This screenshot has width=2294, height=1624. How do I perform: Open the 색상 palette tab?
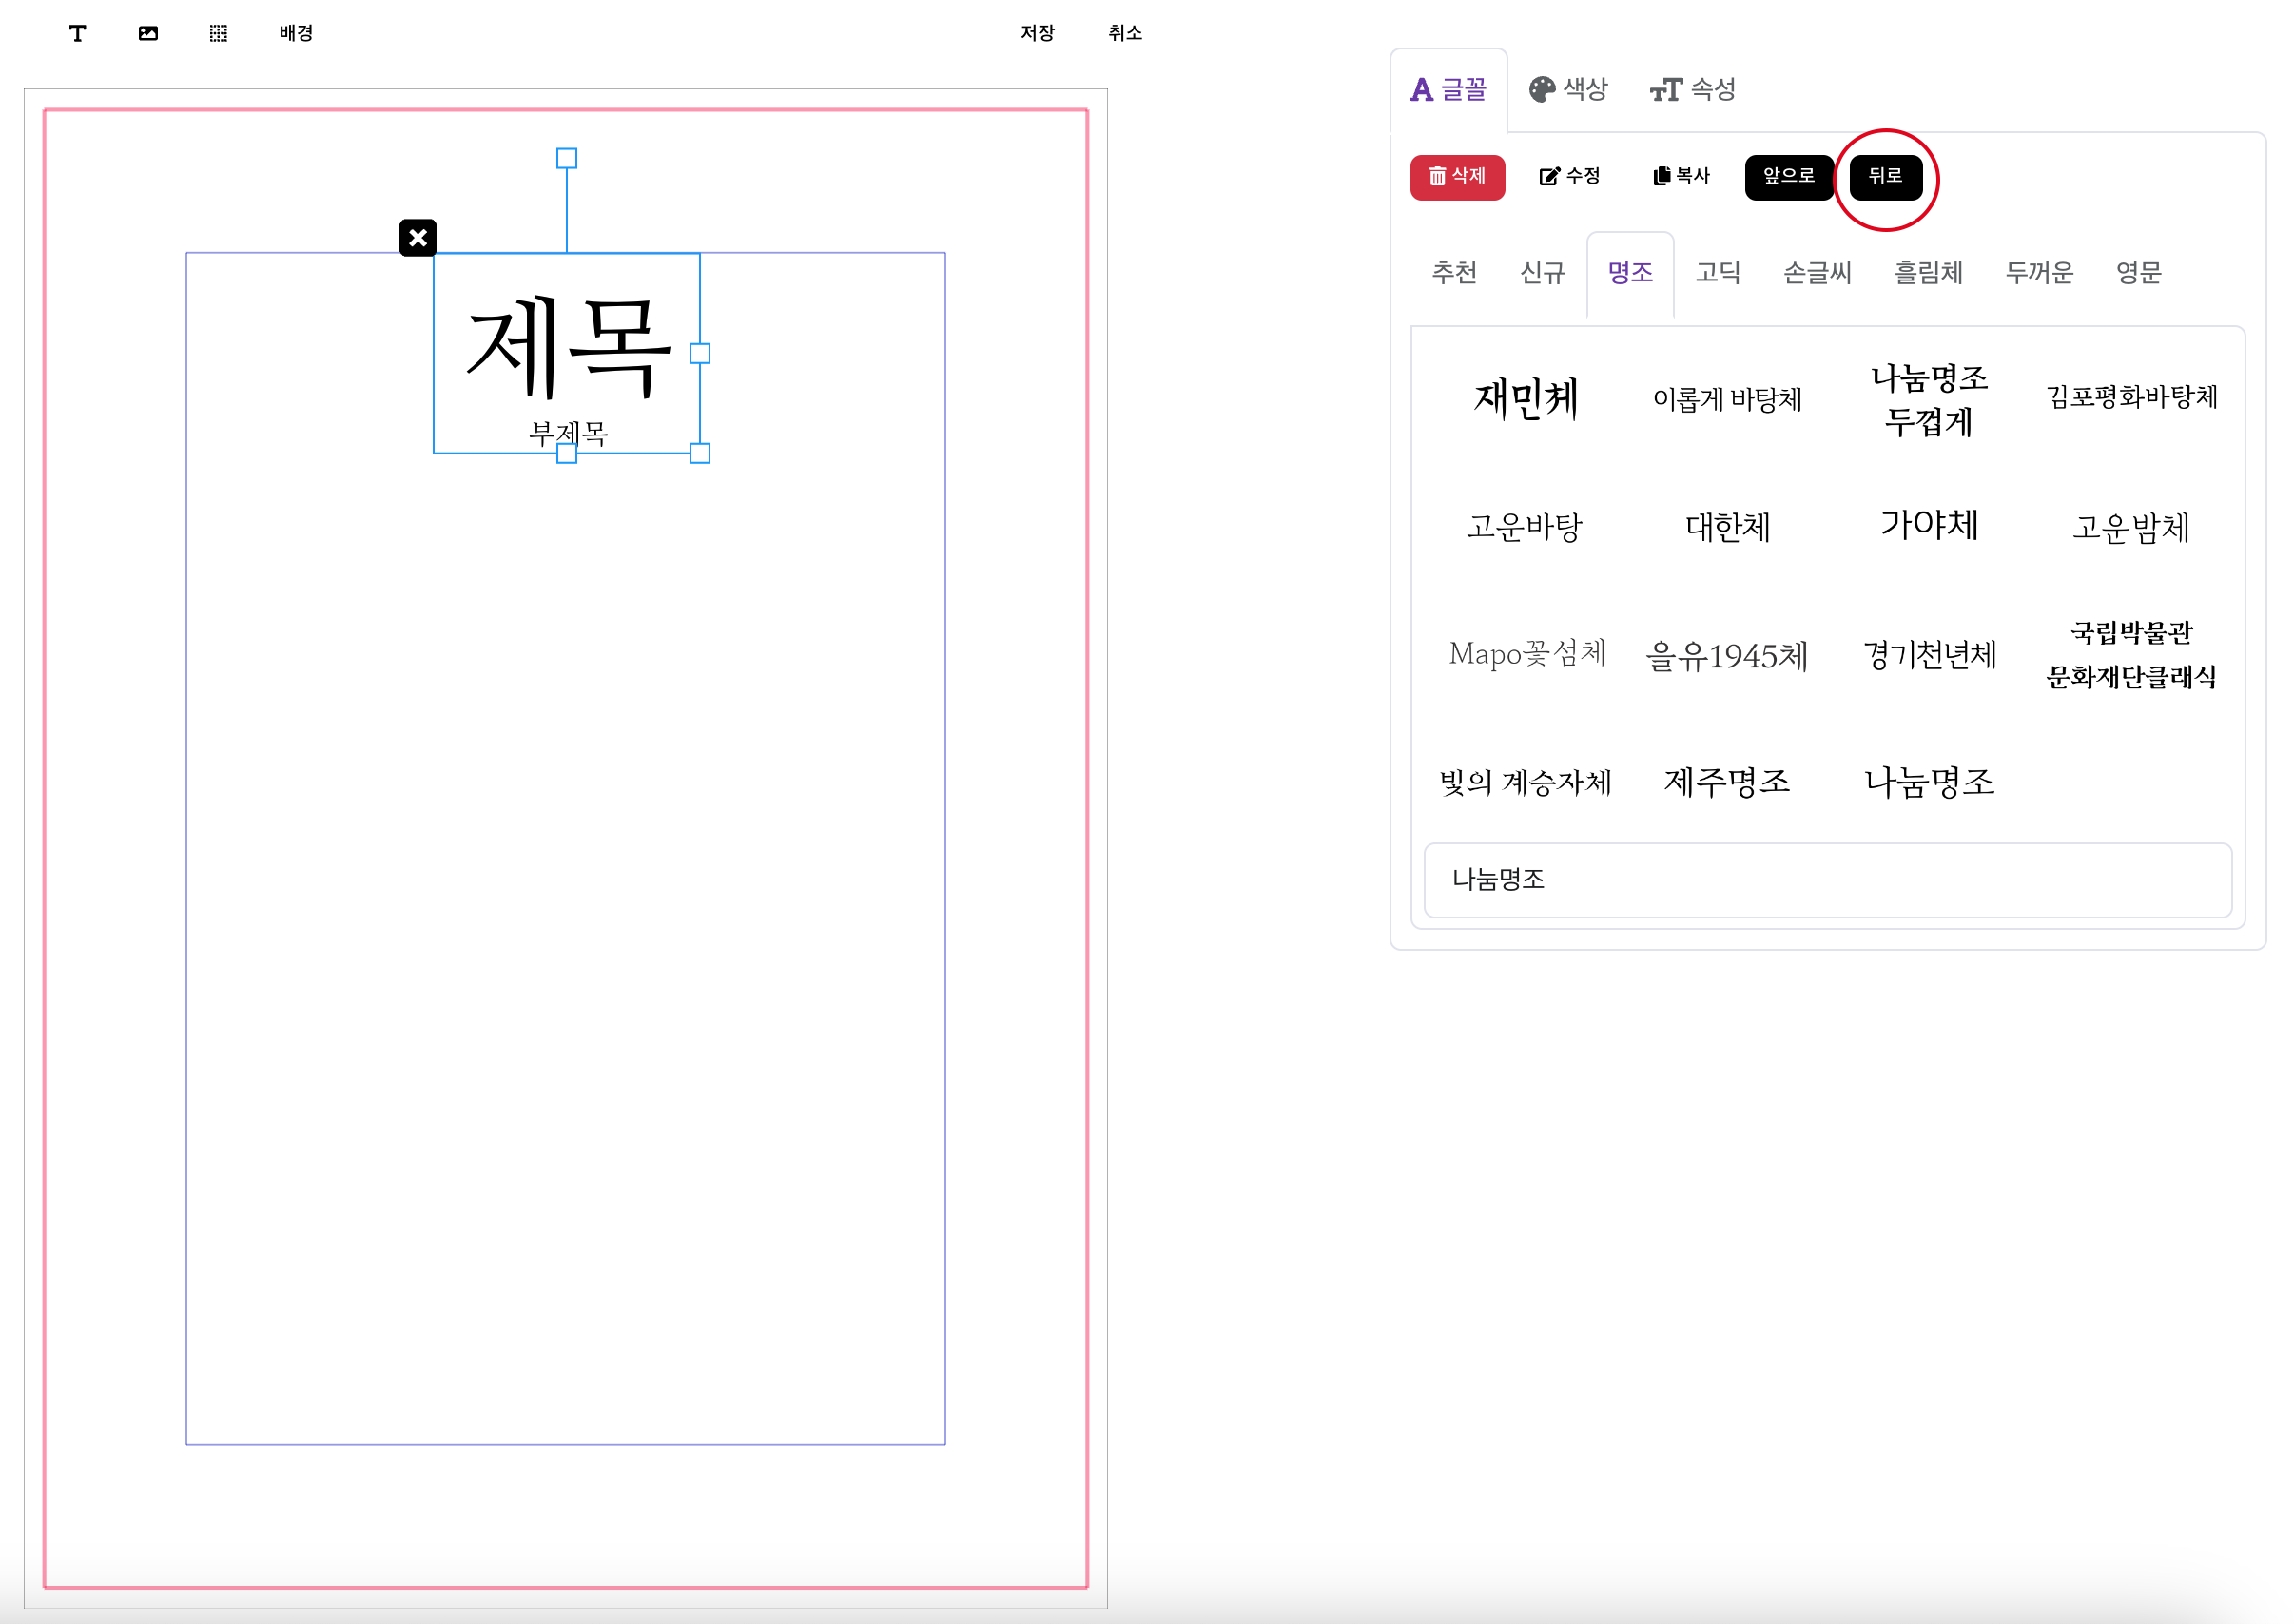(1567, 89)
